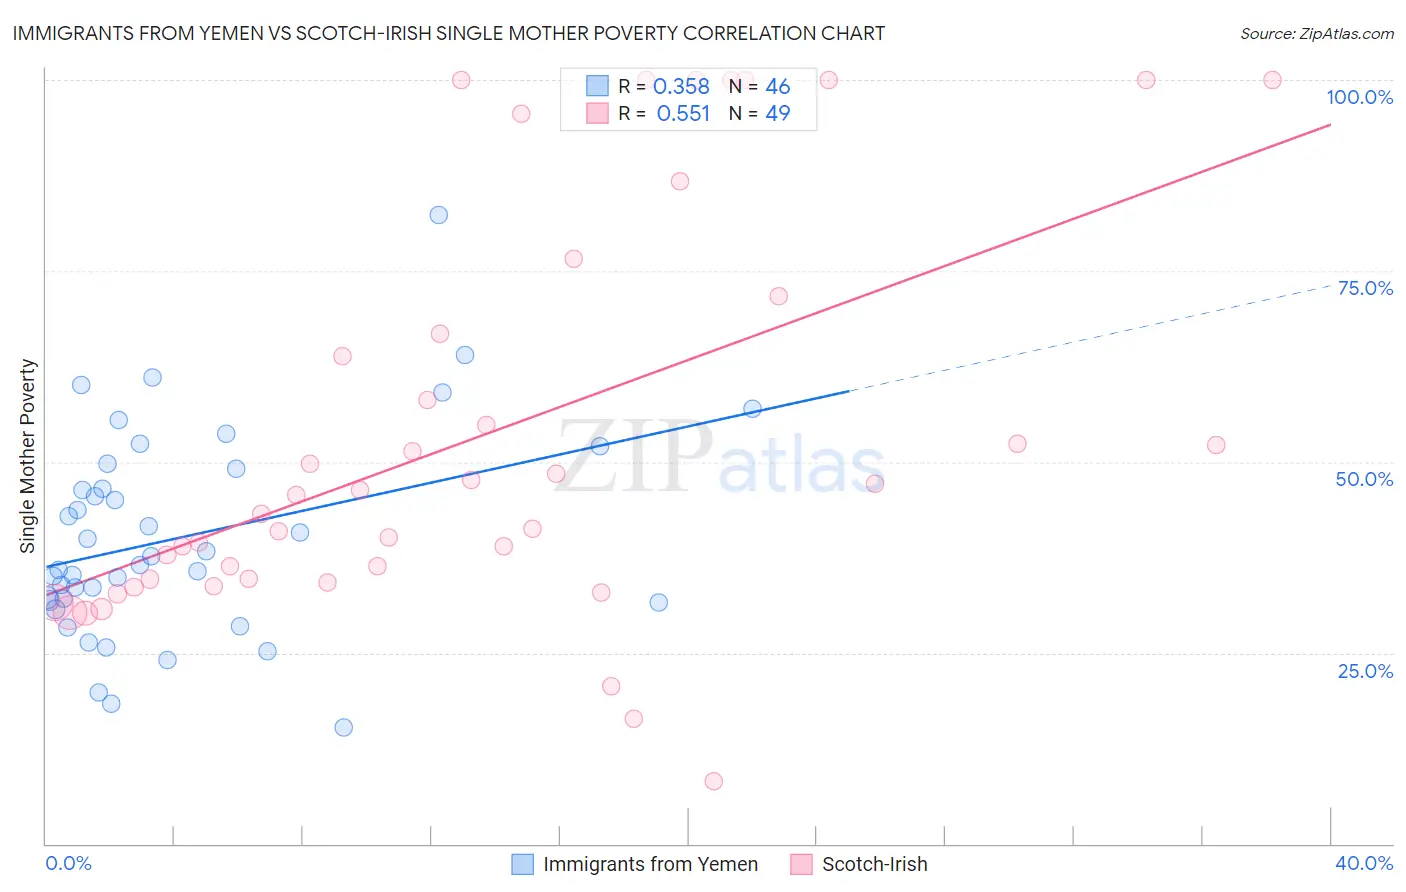1406x892 pixels.
Task: Click the highest blue data point on the chart
Action: click(438, 215)
